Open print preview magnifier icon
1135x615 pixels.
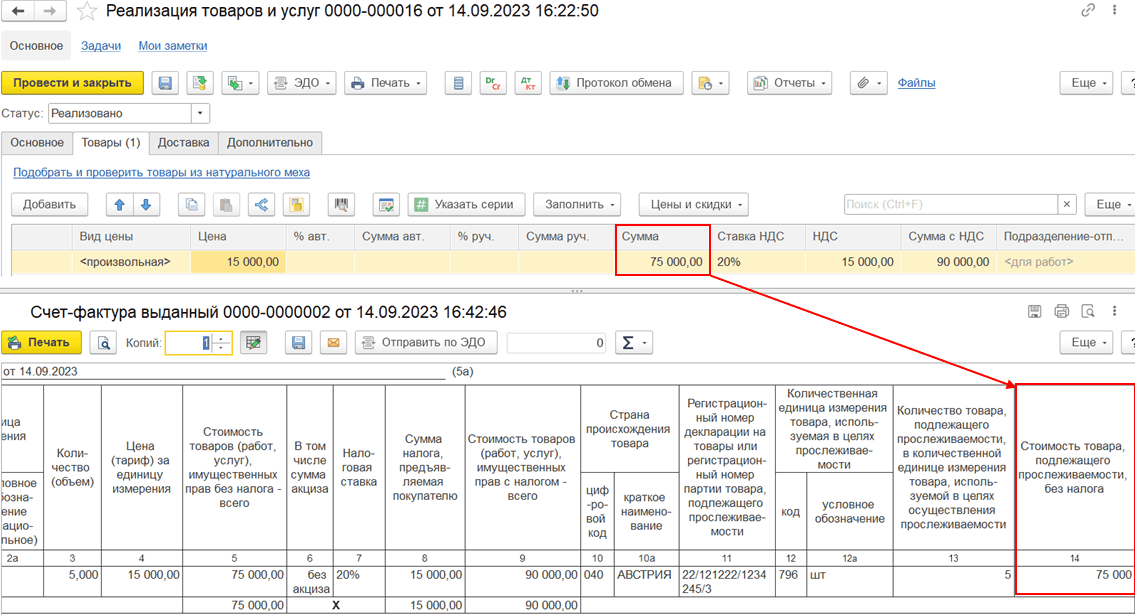point(103,343)
